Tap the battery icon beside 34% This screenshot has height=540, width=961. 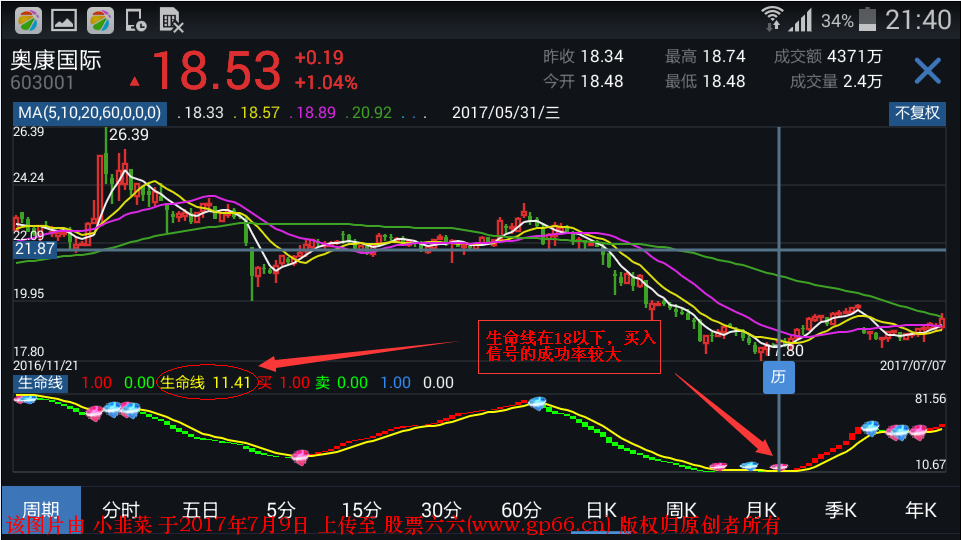pyautogui.click(x=866, y=19)
